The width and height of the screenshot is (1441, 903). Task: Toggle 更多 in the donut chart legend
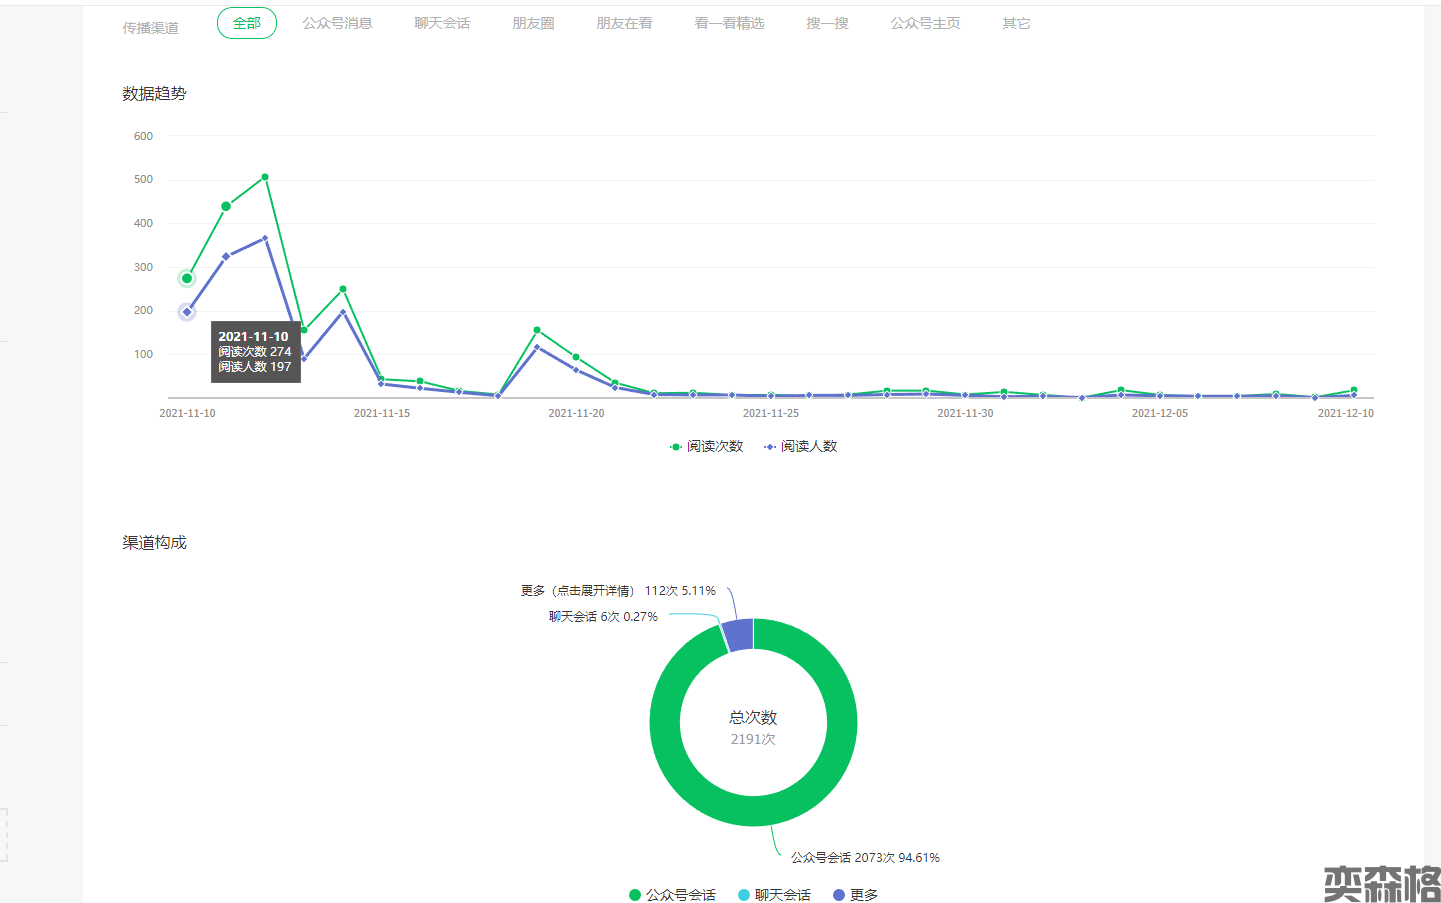pos(855,895)
